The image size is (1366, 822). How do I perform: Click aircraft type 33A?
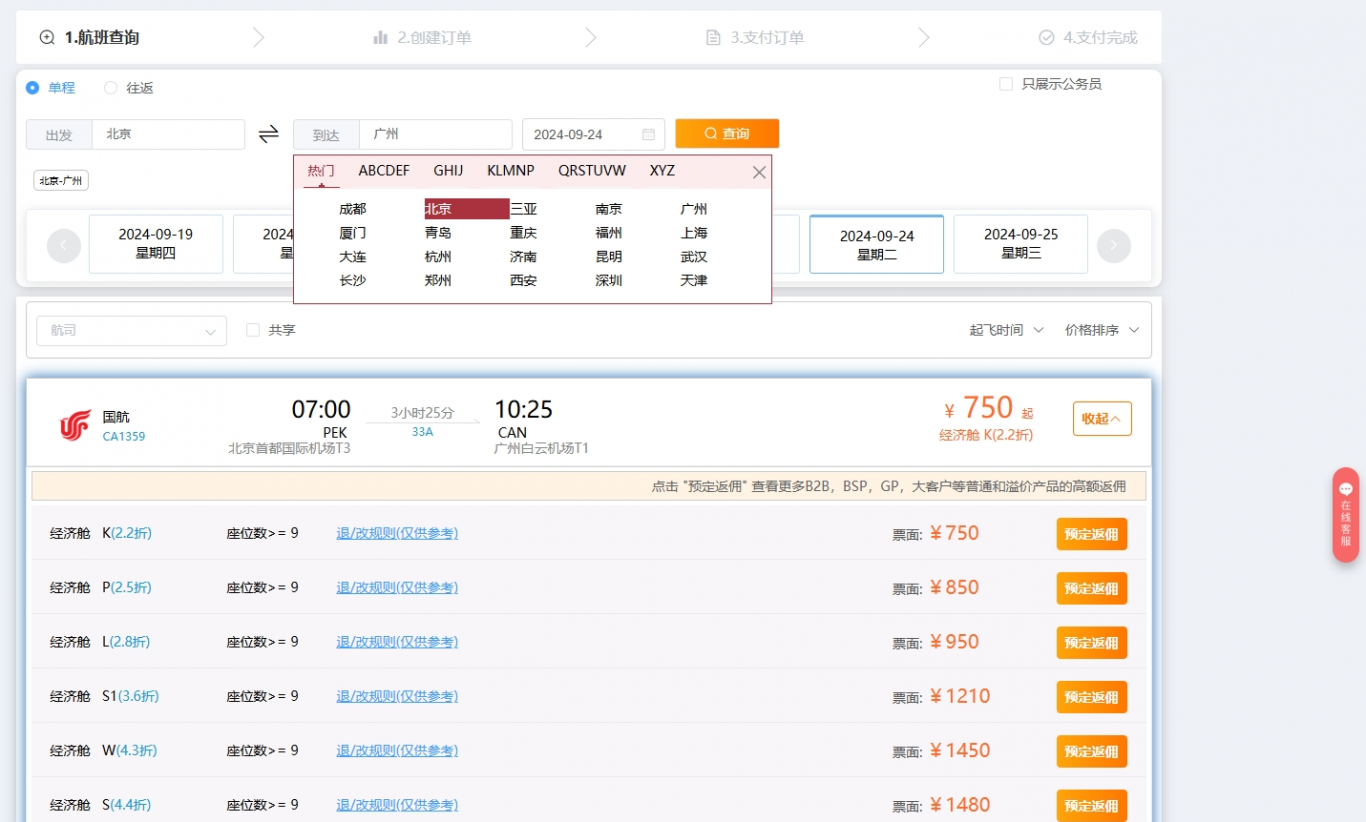422,432
